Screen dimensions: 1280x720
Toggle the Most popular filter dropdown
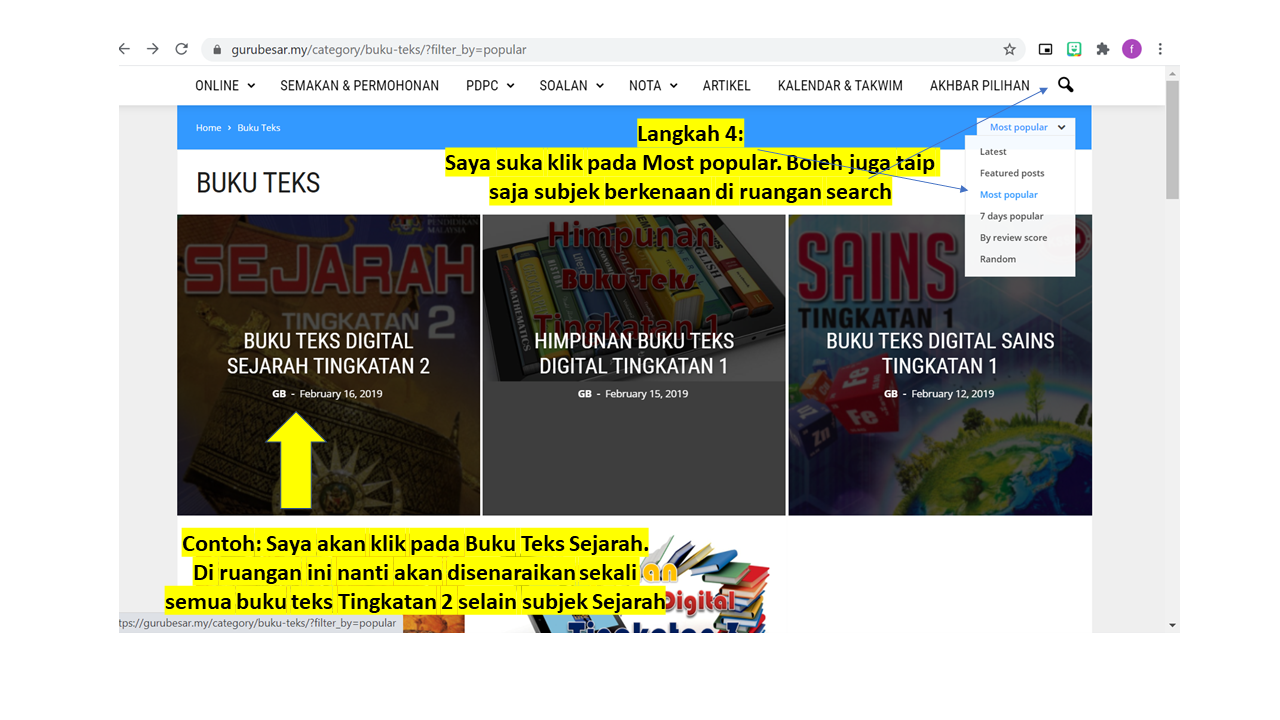coord(1026,127)
